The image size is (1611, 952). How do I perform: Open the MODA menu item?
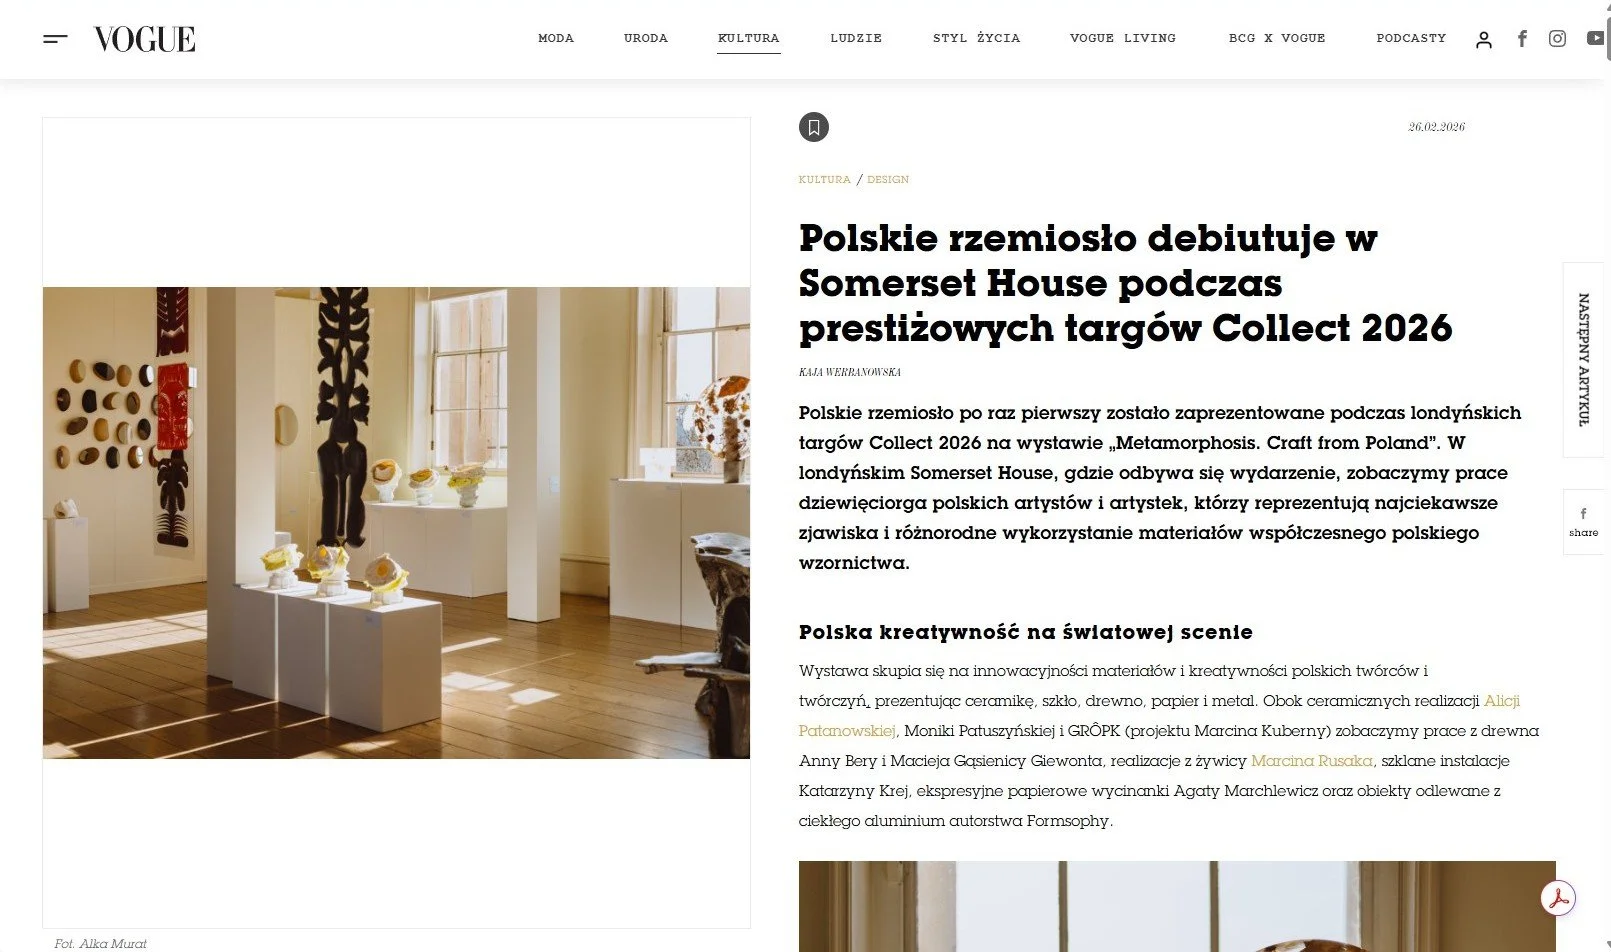[556, 38]
